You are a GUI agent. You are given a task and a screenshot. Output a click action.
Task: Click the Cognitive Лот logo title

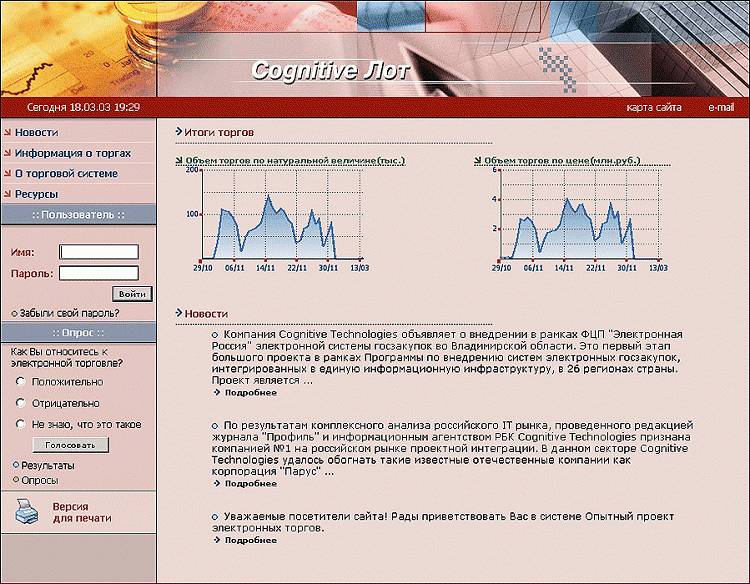coord(330,71)
